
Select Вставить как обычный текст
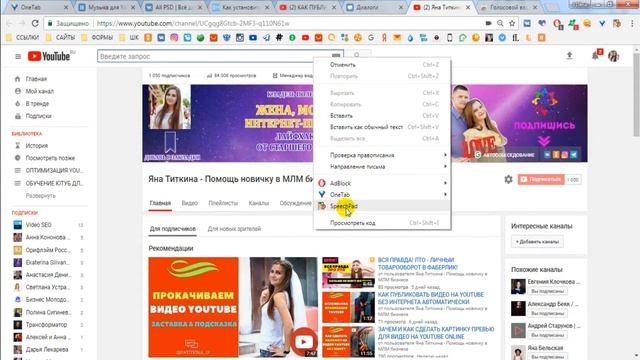[382, 127]
